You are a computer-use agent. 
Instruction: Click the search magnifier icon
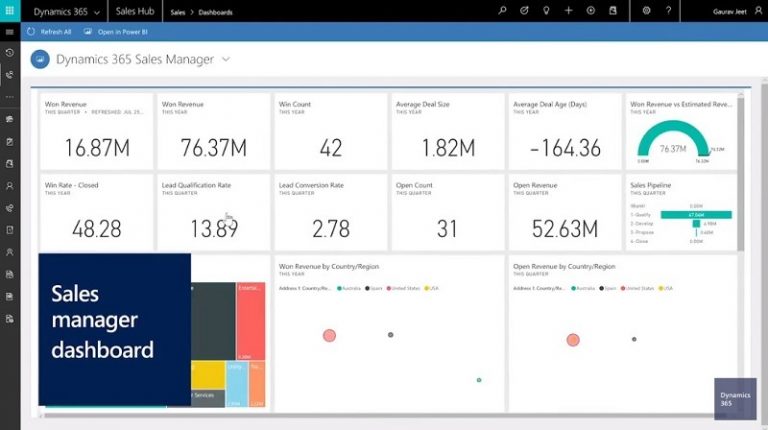pos(502,10)
